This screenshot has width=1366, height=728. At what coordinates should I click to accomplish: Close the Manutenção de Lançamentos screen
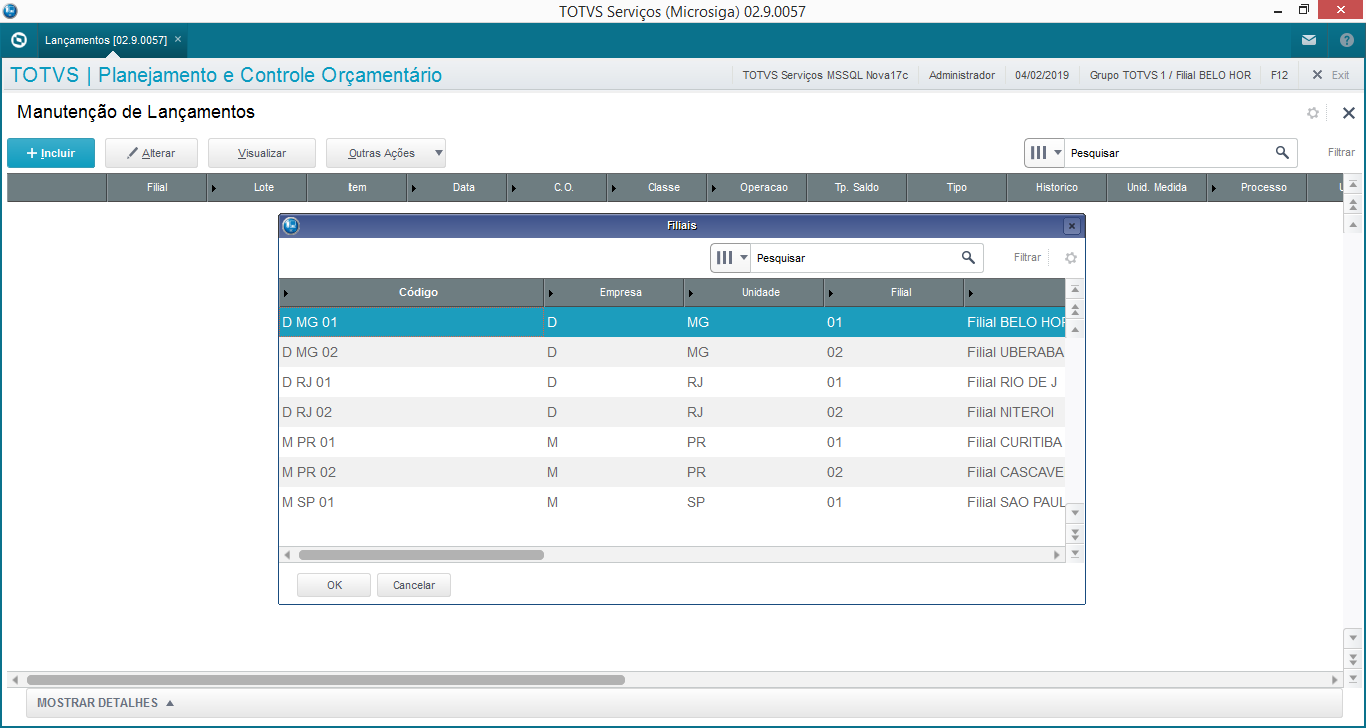click(1348, 113)
